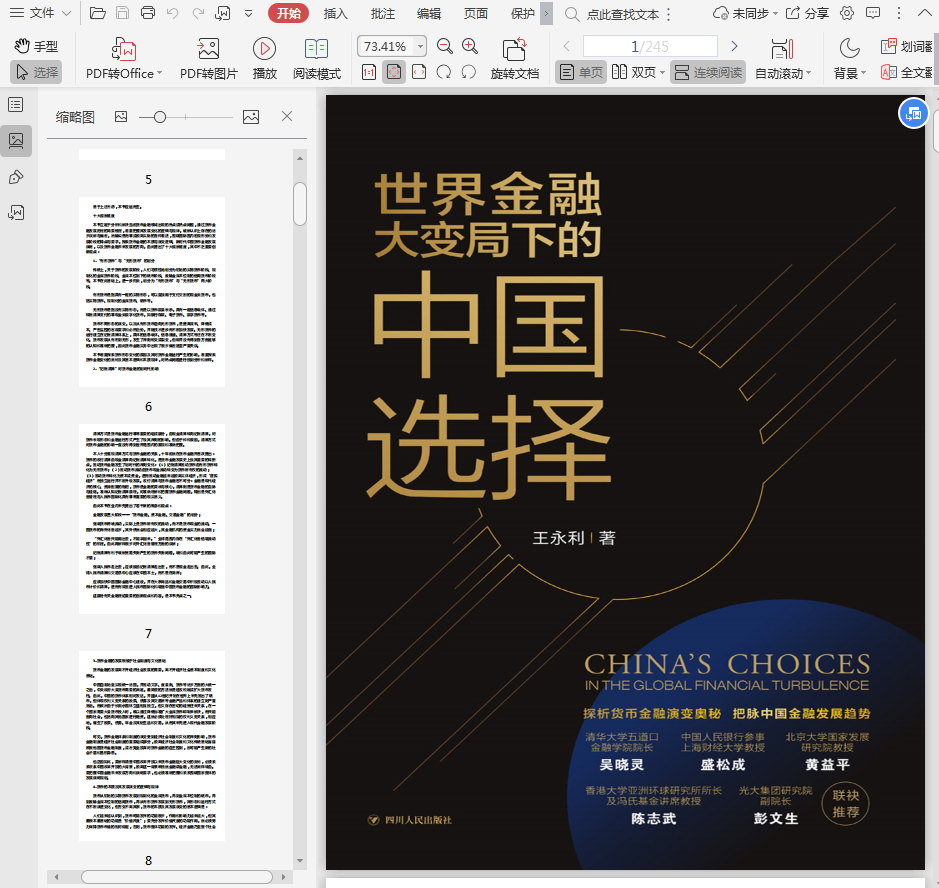Click the 旋转文档 rotate document button
This screenshot has width=939, height=888.
coord(514,59)
